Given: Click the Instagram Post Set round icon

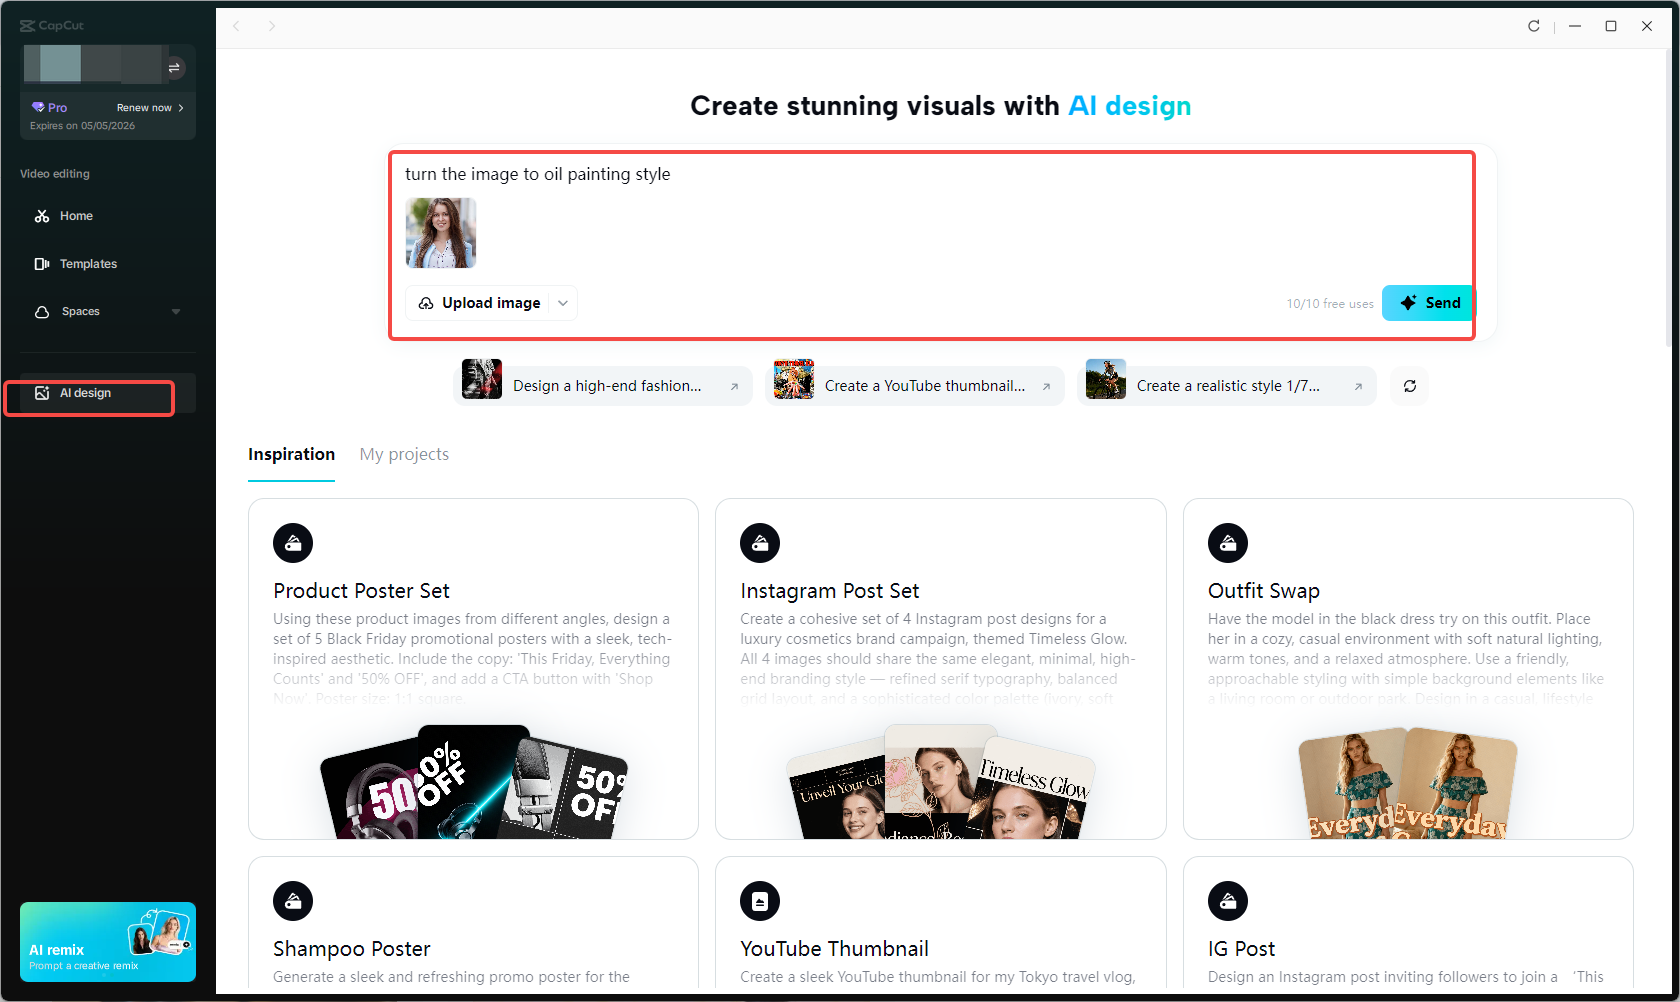Looking at the screenshot, I should tap(760, 543).
